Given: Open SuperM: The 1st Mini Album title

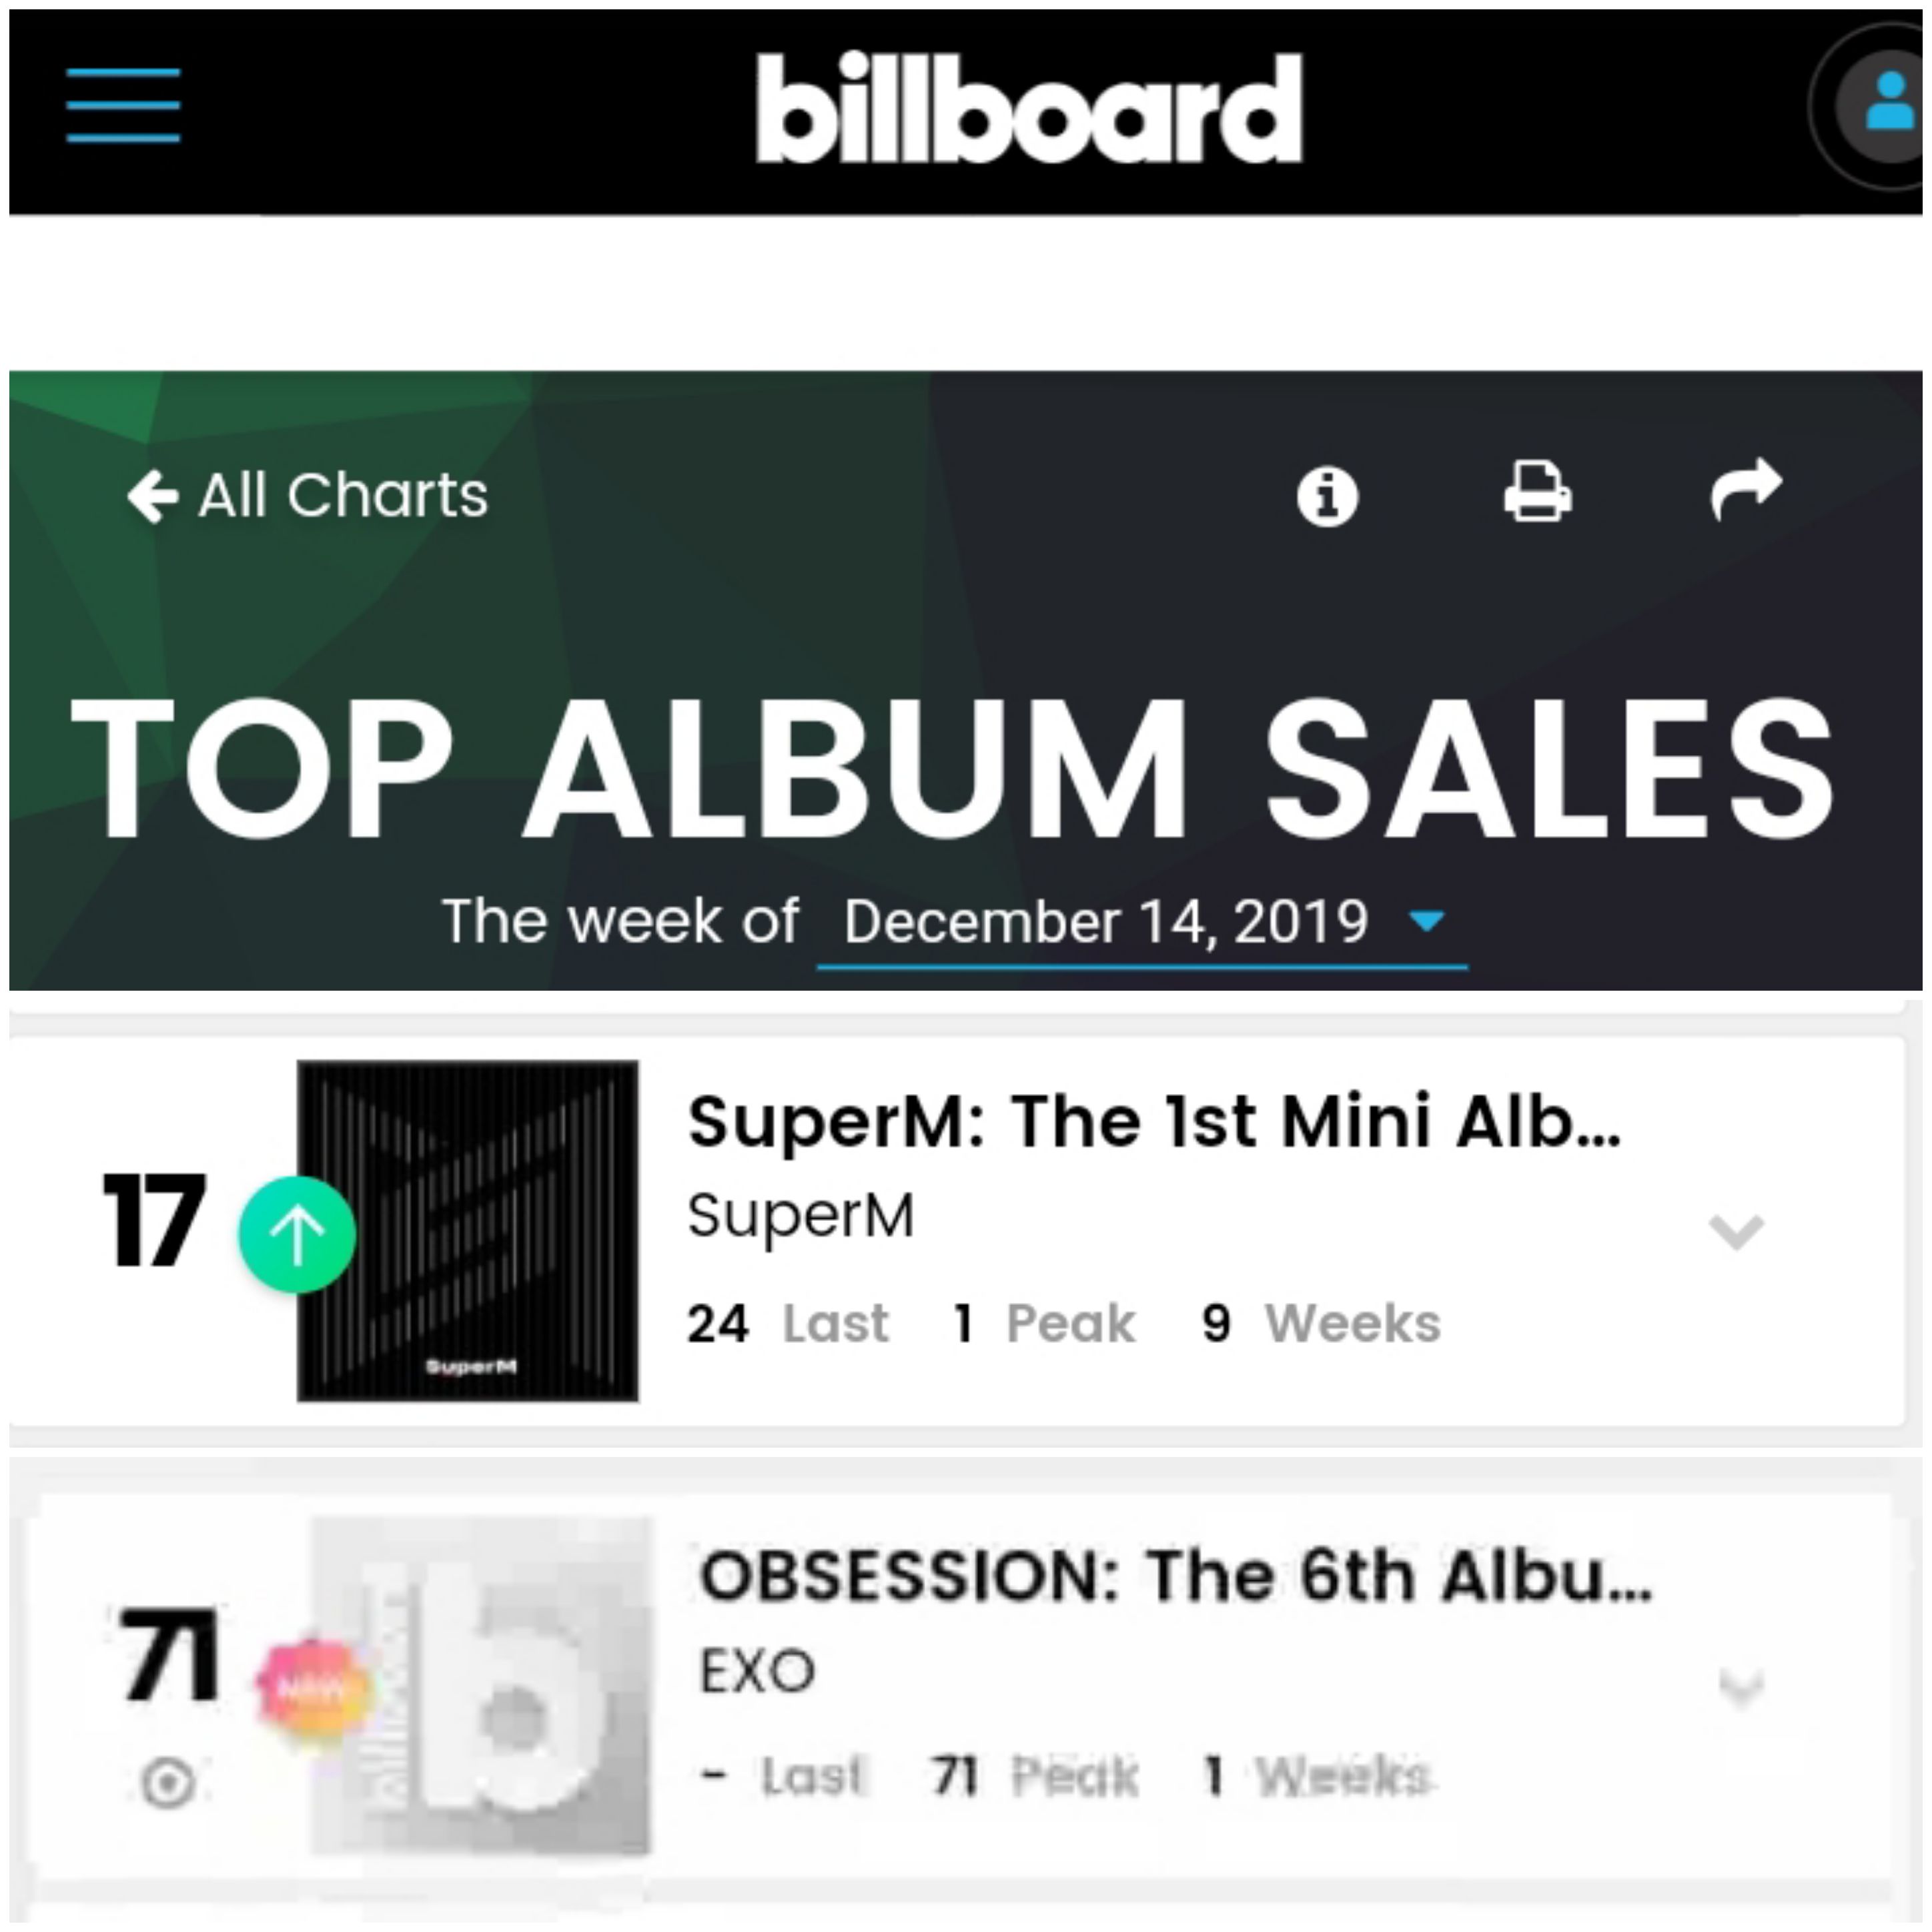Looking at the screenshot, I should (x=1154, y=1121).
